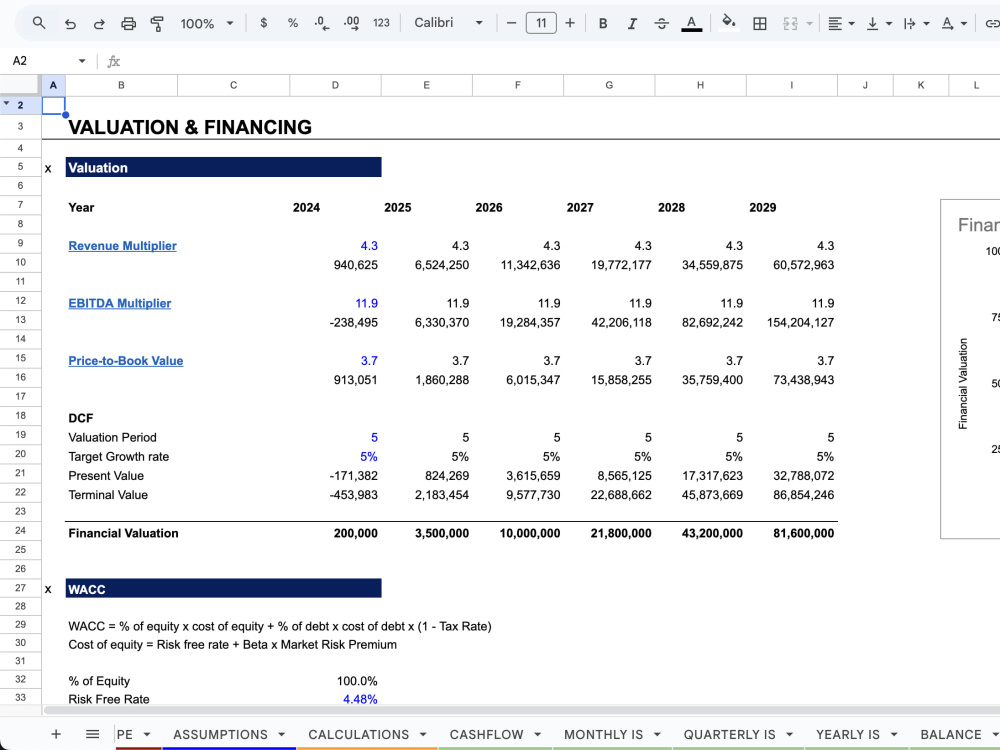The height and width of the screenshot is (750, 1000).
Task: Click the font size field
Action: (541, 23)
